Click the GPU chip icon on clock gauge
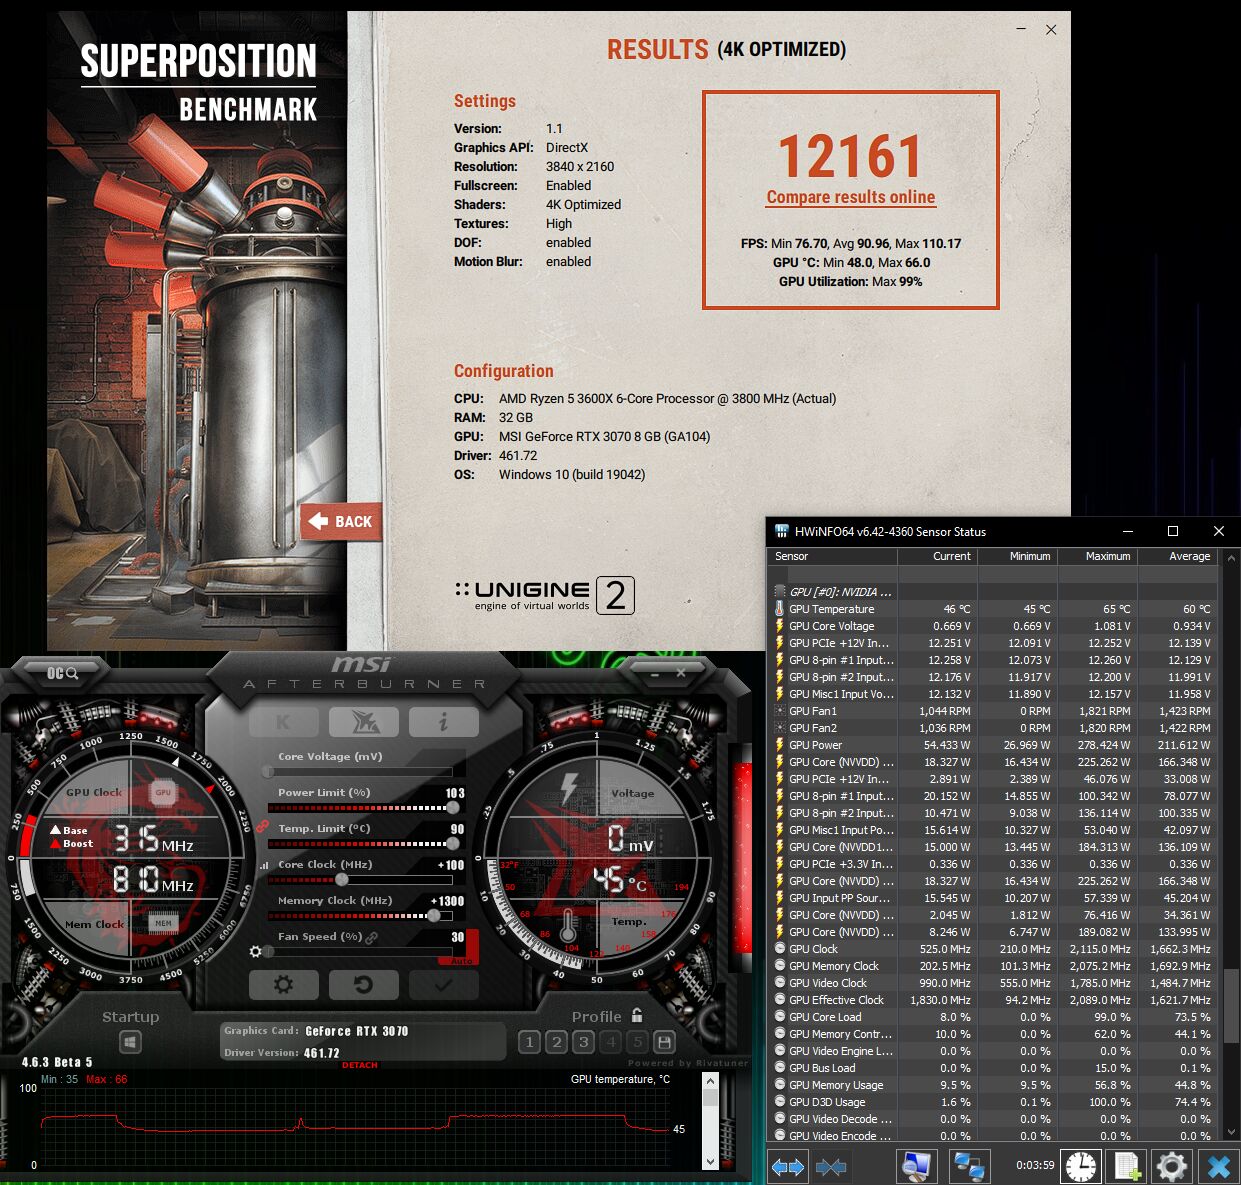Viewport: 1241px width, 1185px height. click(x=163, y=792)
